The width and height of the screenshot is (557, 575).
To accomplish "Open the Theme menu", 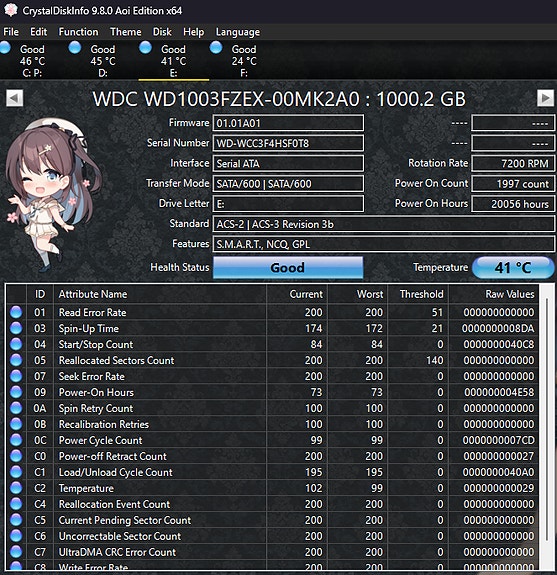I will [x=125, y=32].
